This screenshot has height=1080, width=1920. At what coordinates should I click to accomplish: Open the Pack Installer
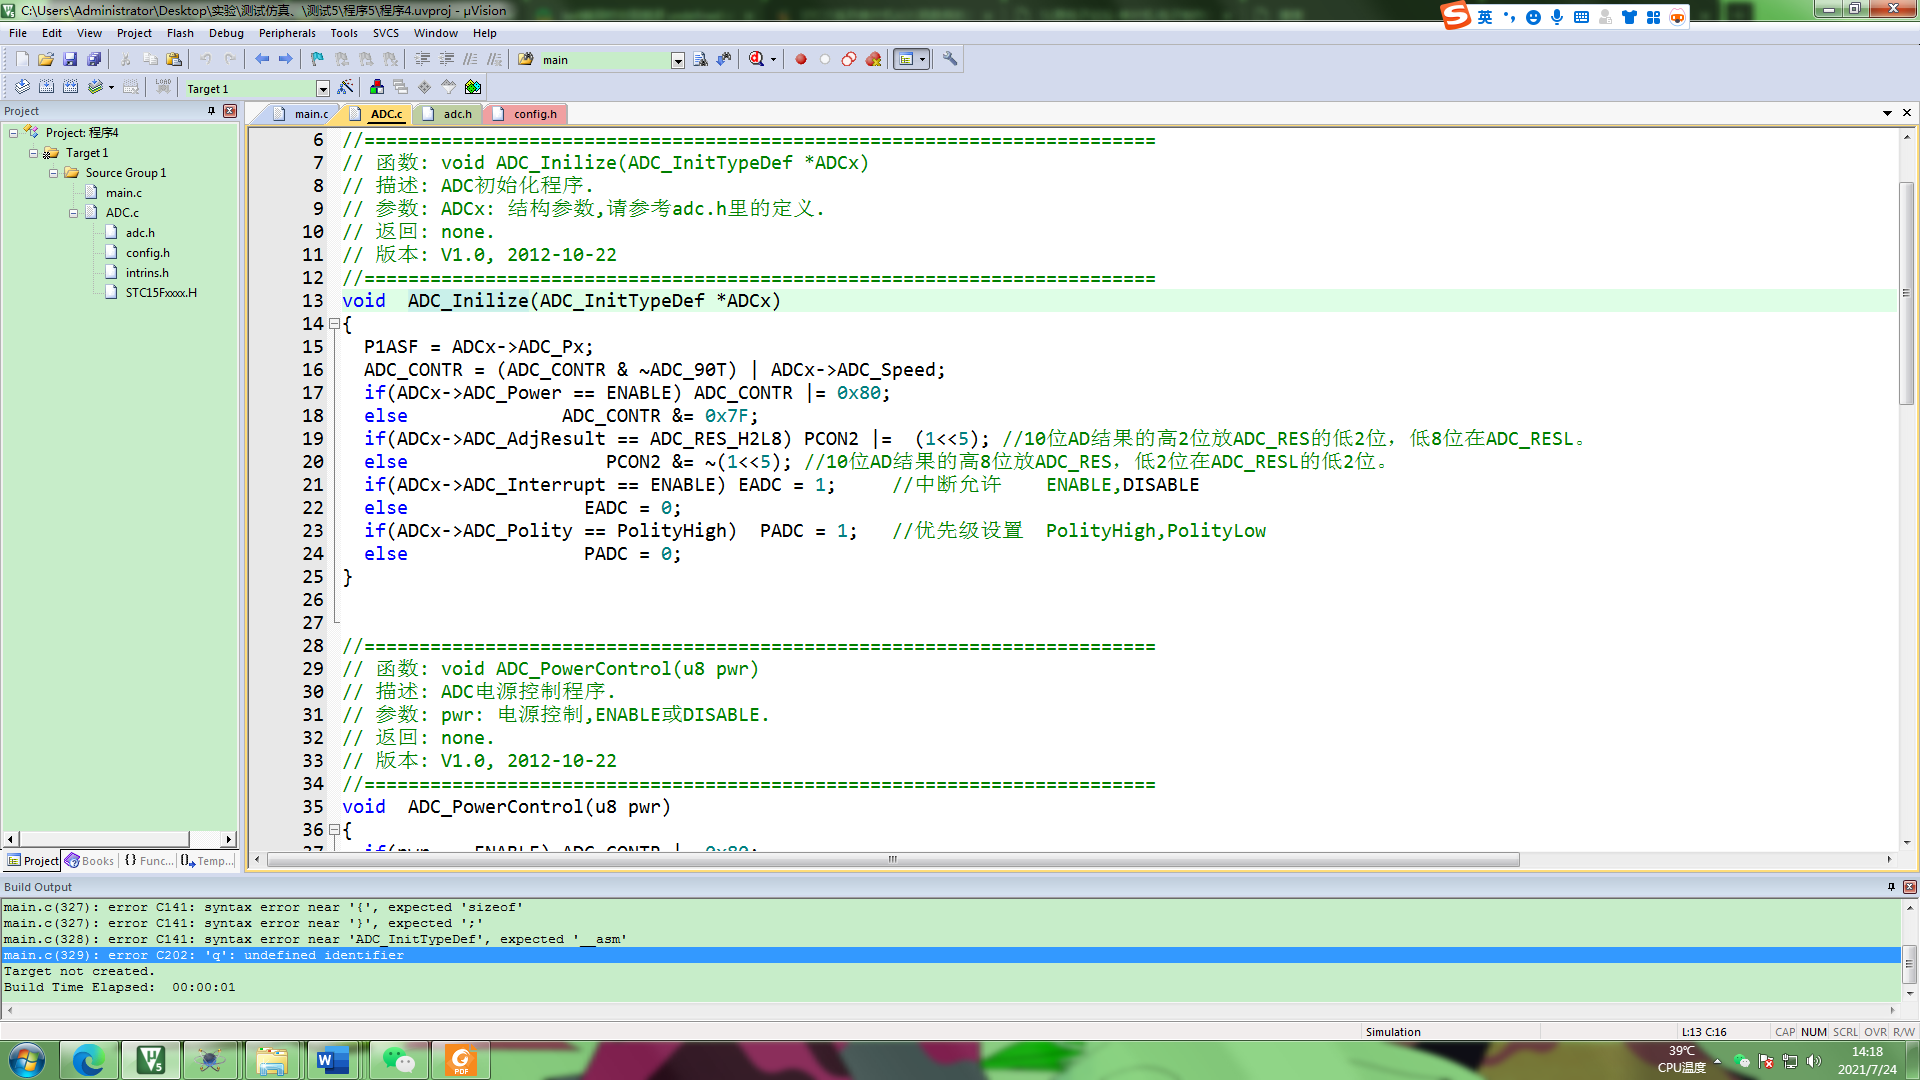tap(473, 88)
